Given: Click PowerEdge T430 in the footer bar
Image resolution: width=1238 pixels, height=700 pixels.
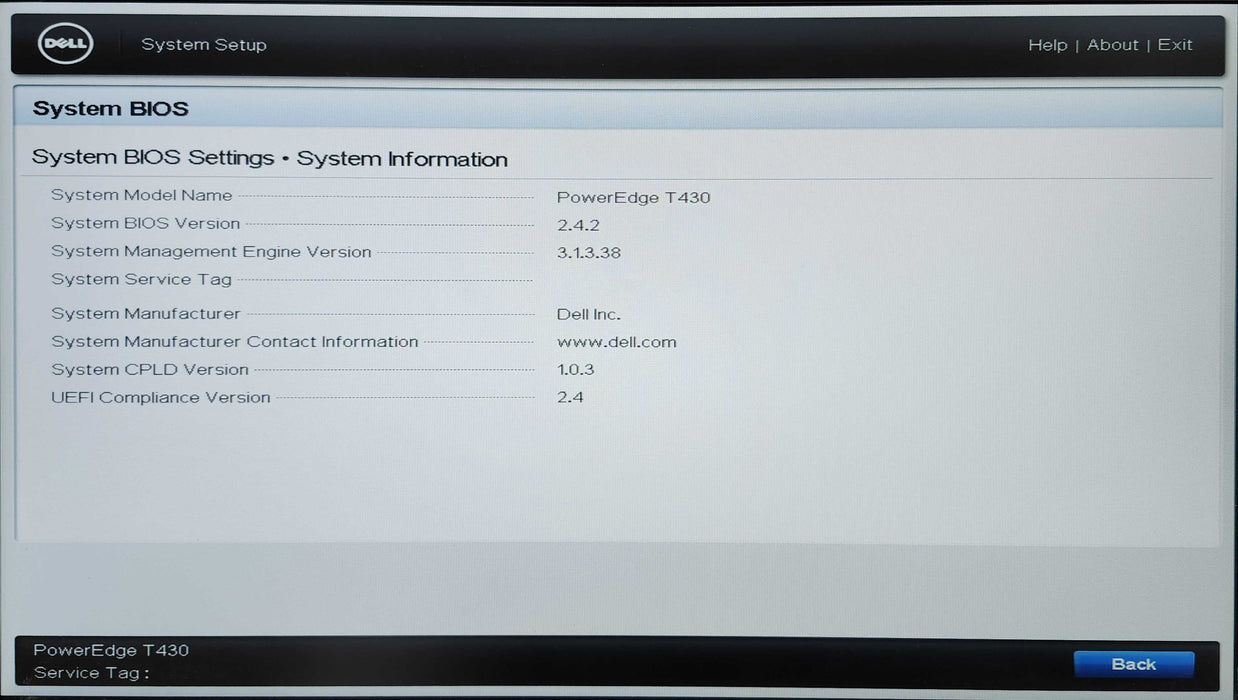Looking at the screenshot, I should [111, 650].
